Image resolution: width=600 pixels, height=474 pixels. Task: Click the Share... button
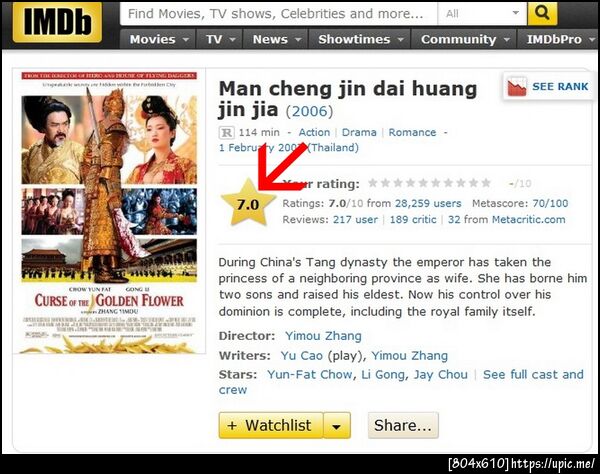click(x=403, y=425)
